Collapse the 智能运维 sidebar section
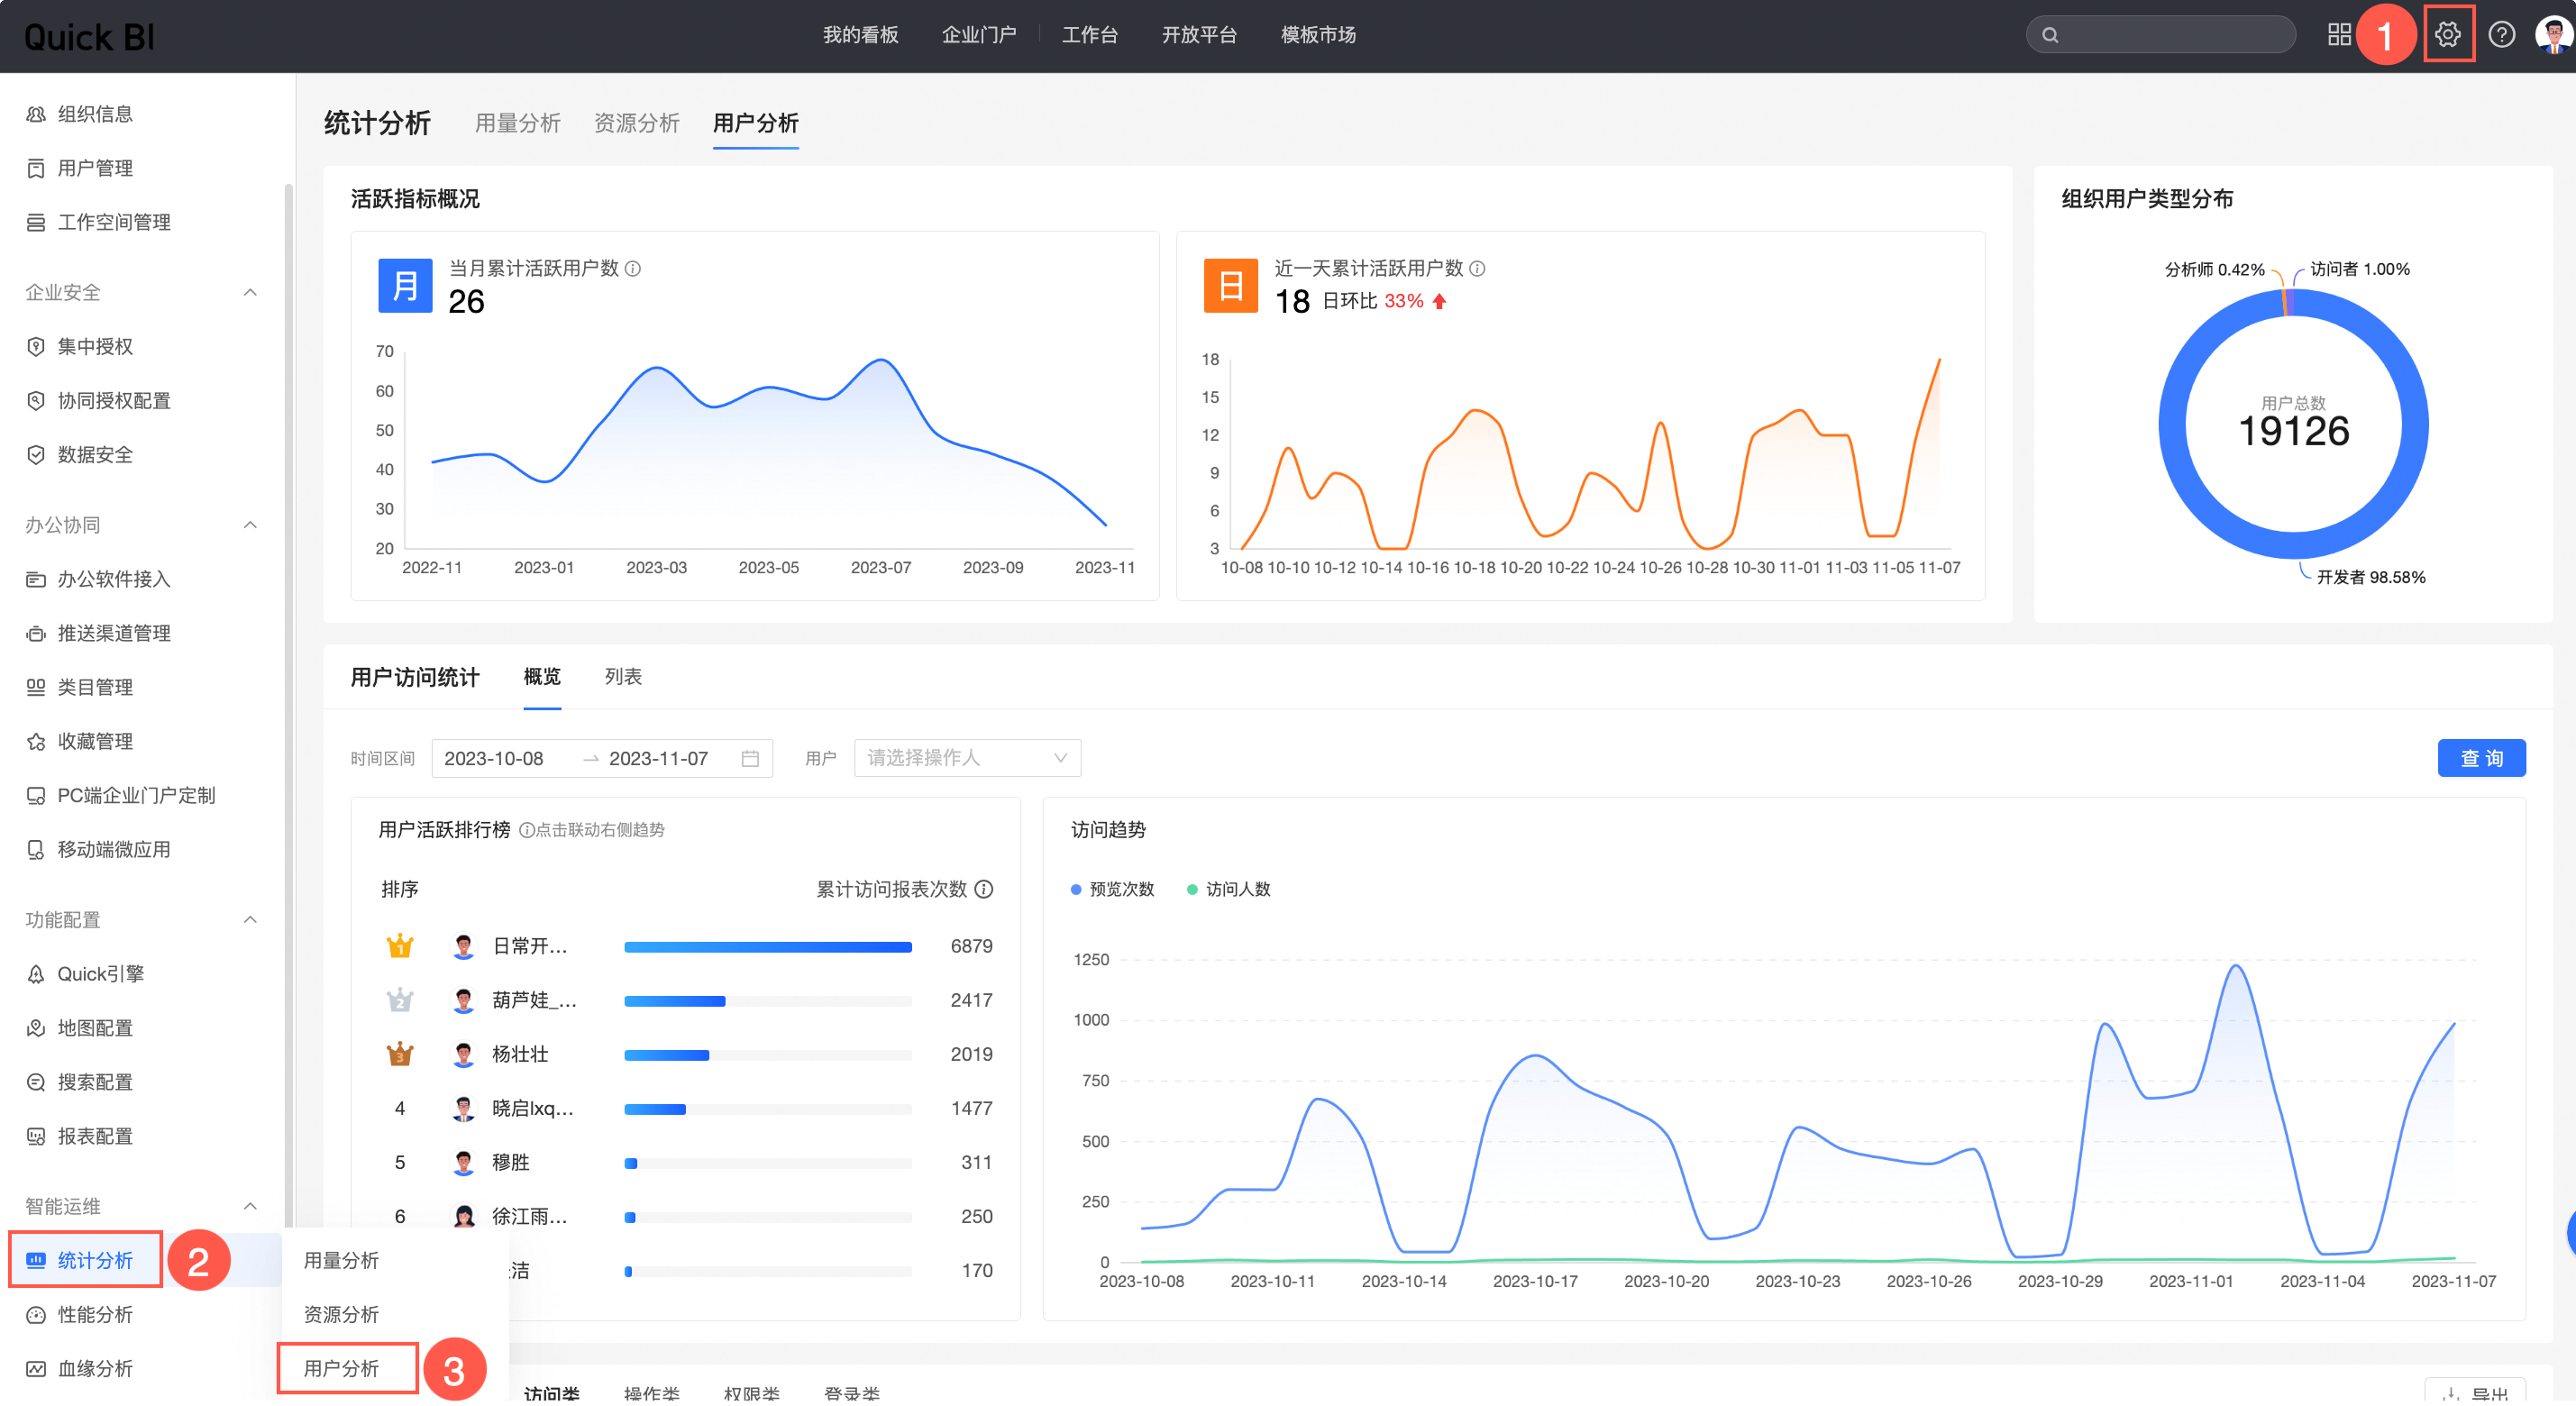Screen dimensions: 2576x1406 pos(251,1206)
